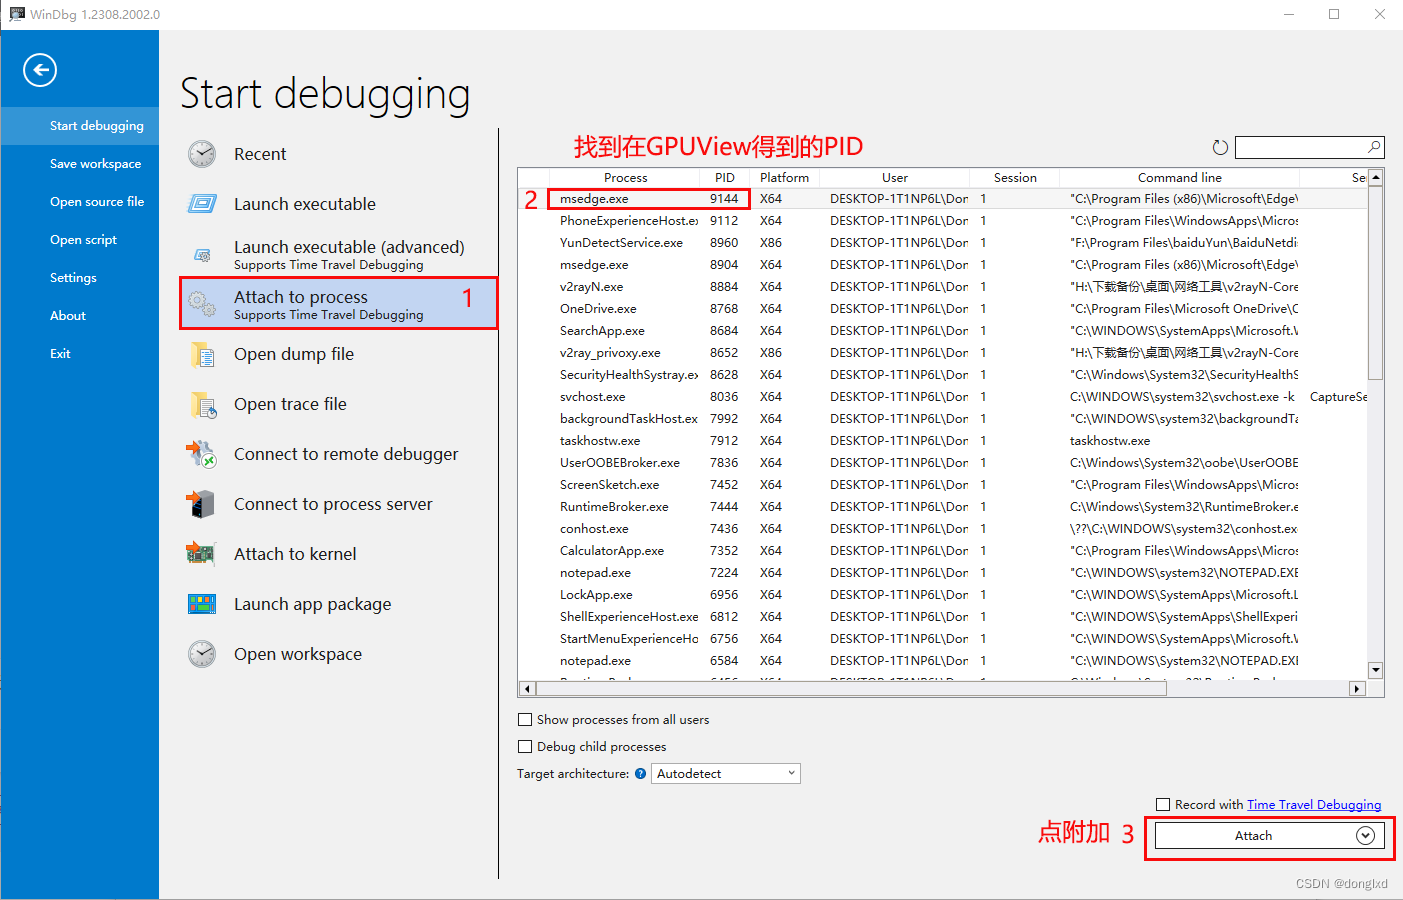Sort by the Command line column header
This screenshot has width=1403, height=900.
tap(1180, 178)
